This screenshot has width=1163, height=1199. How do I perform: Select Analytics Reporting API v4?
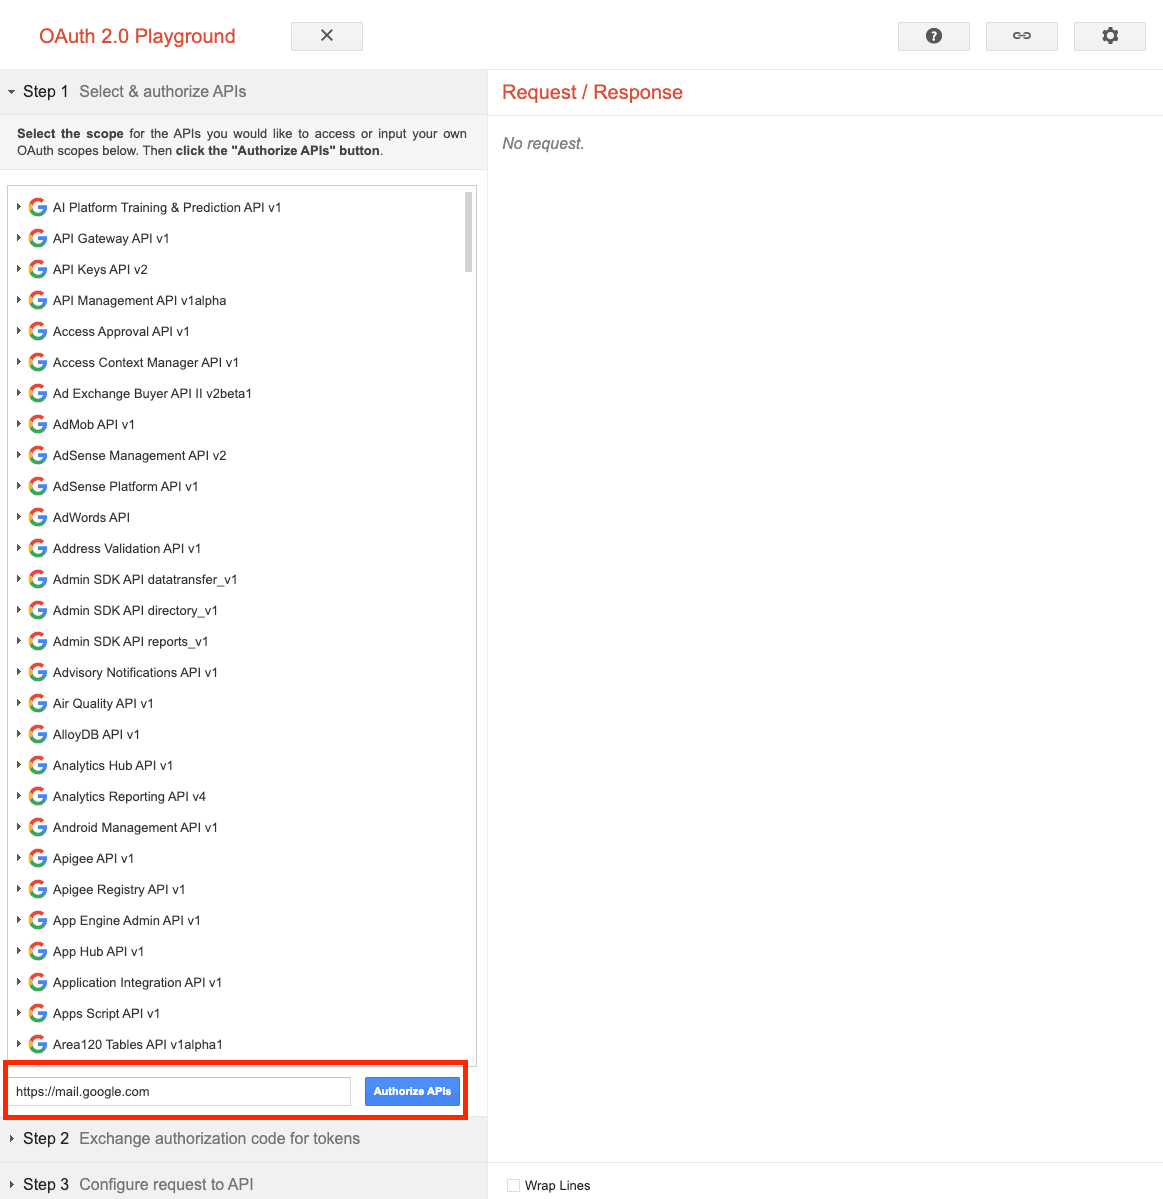tap(129, 797)
